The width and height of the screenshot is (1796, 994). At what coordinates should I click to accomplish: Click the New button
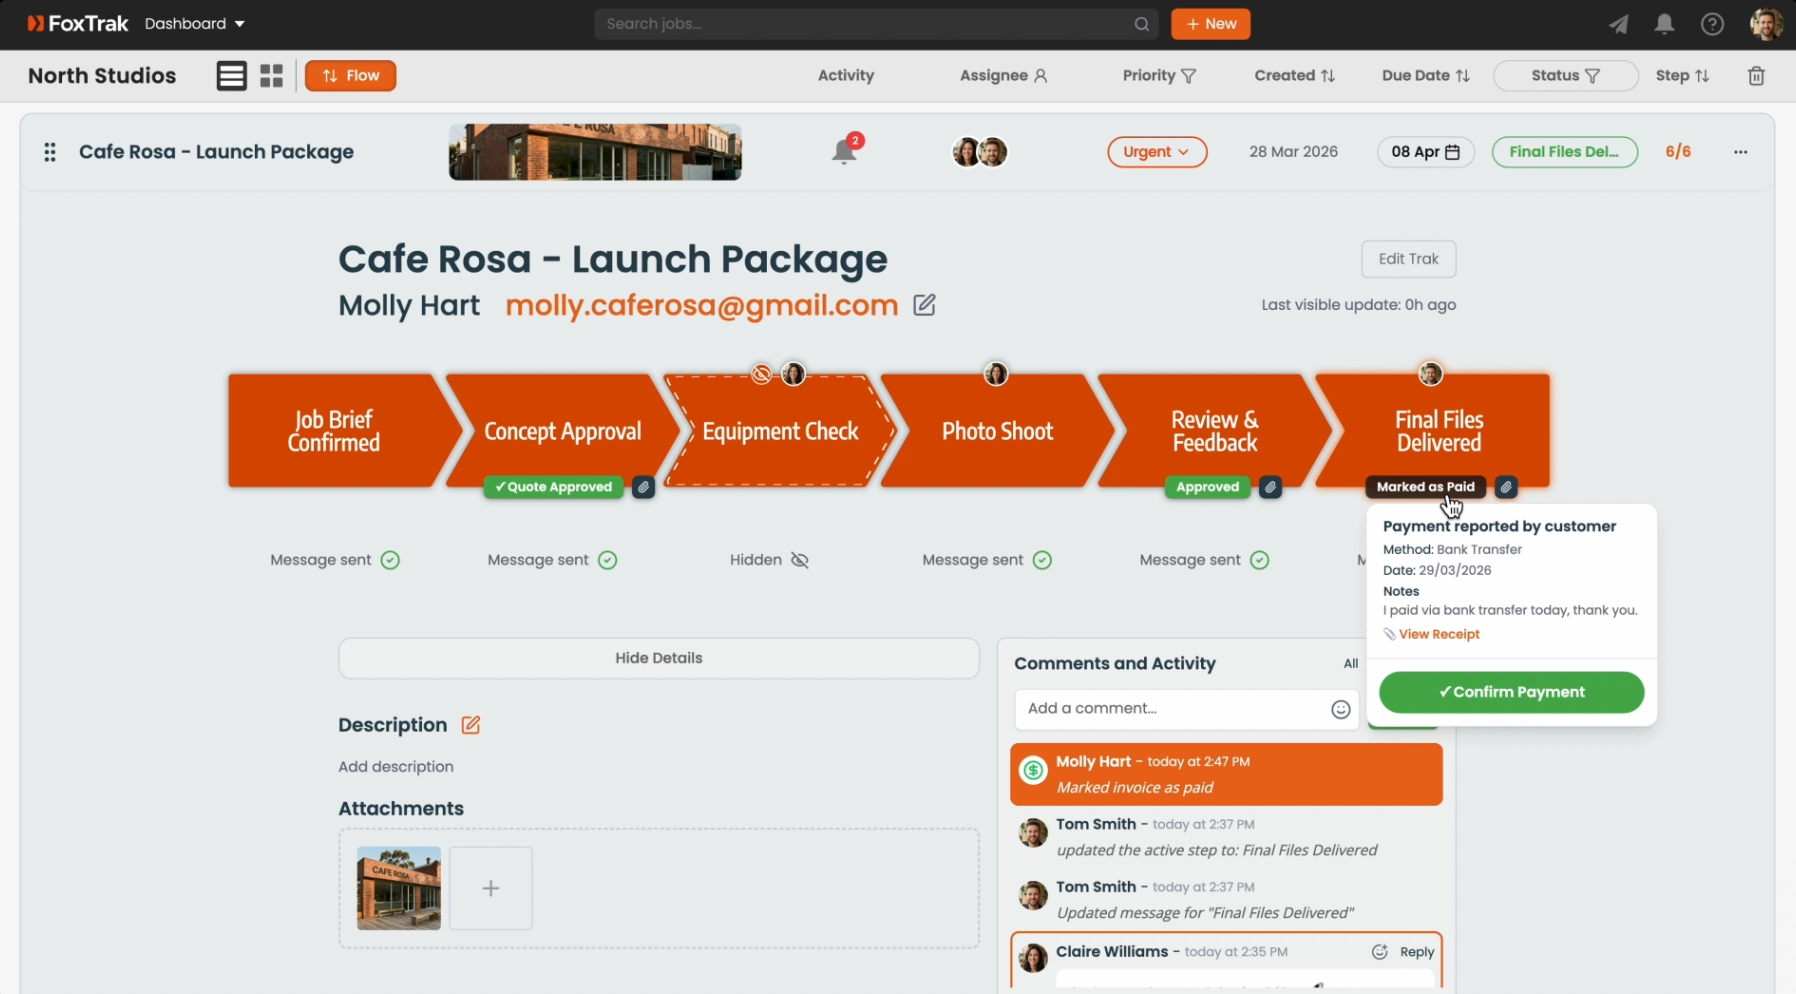(x=1211, y=24)
